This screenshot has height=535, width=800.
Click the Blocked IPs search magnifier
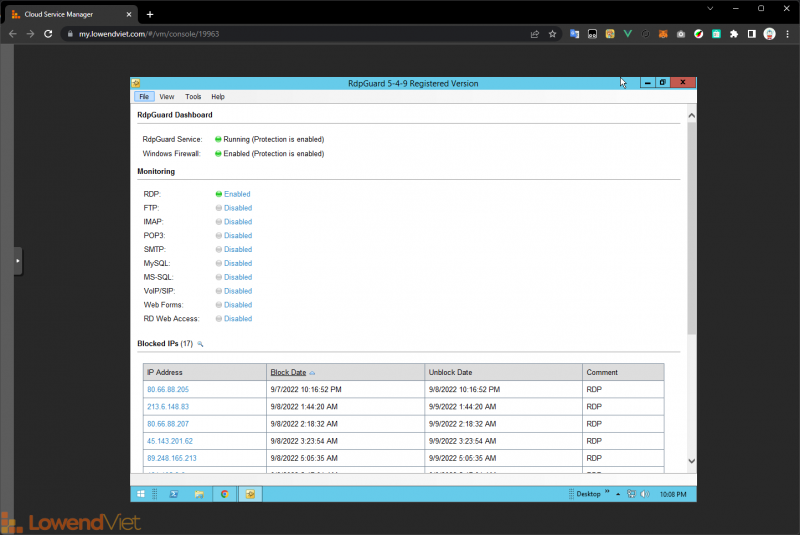point(201,344)
